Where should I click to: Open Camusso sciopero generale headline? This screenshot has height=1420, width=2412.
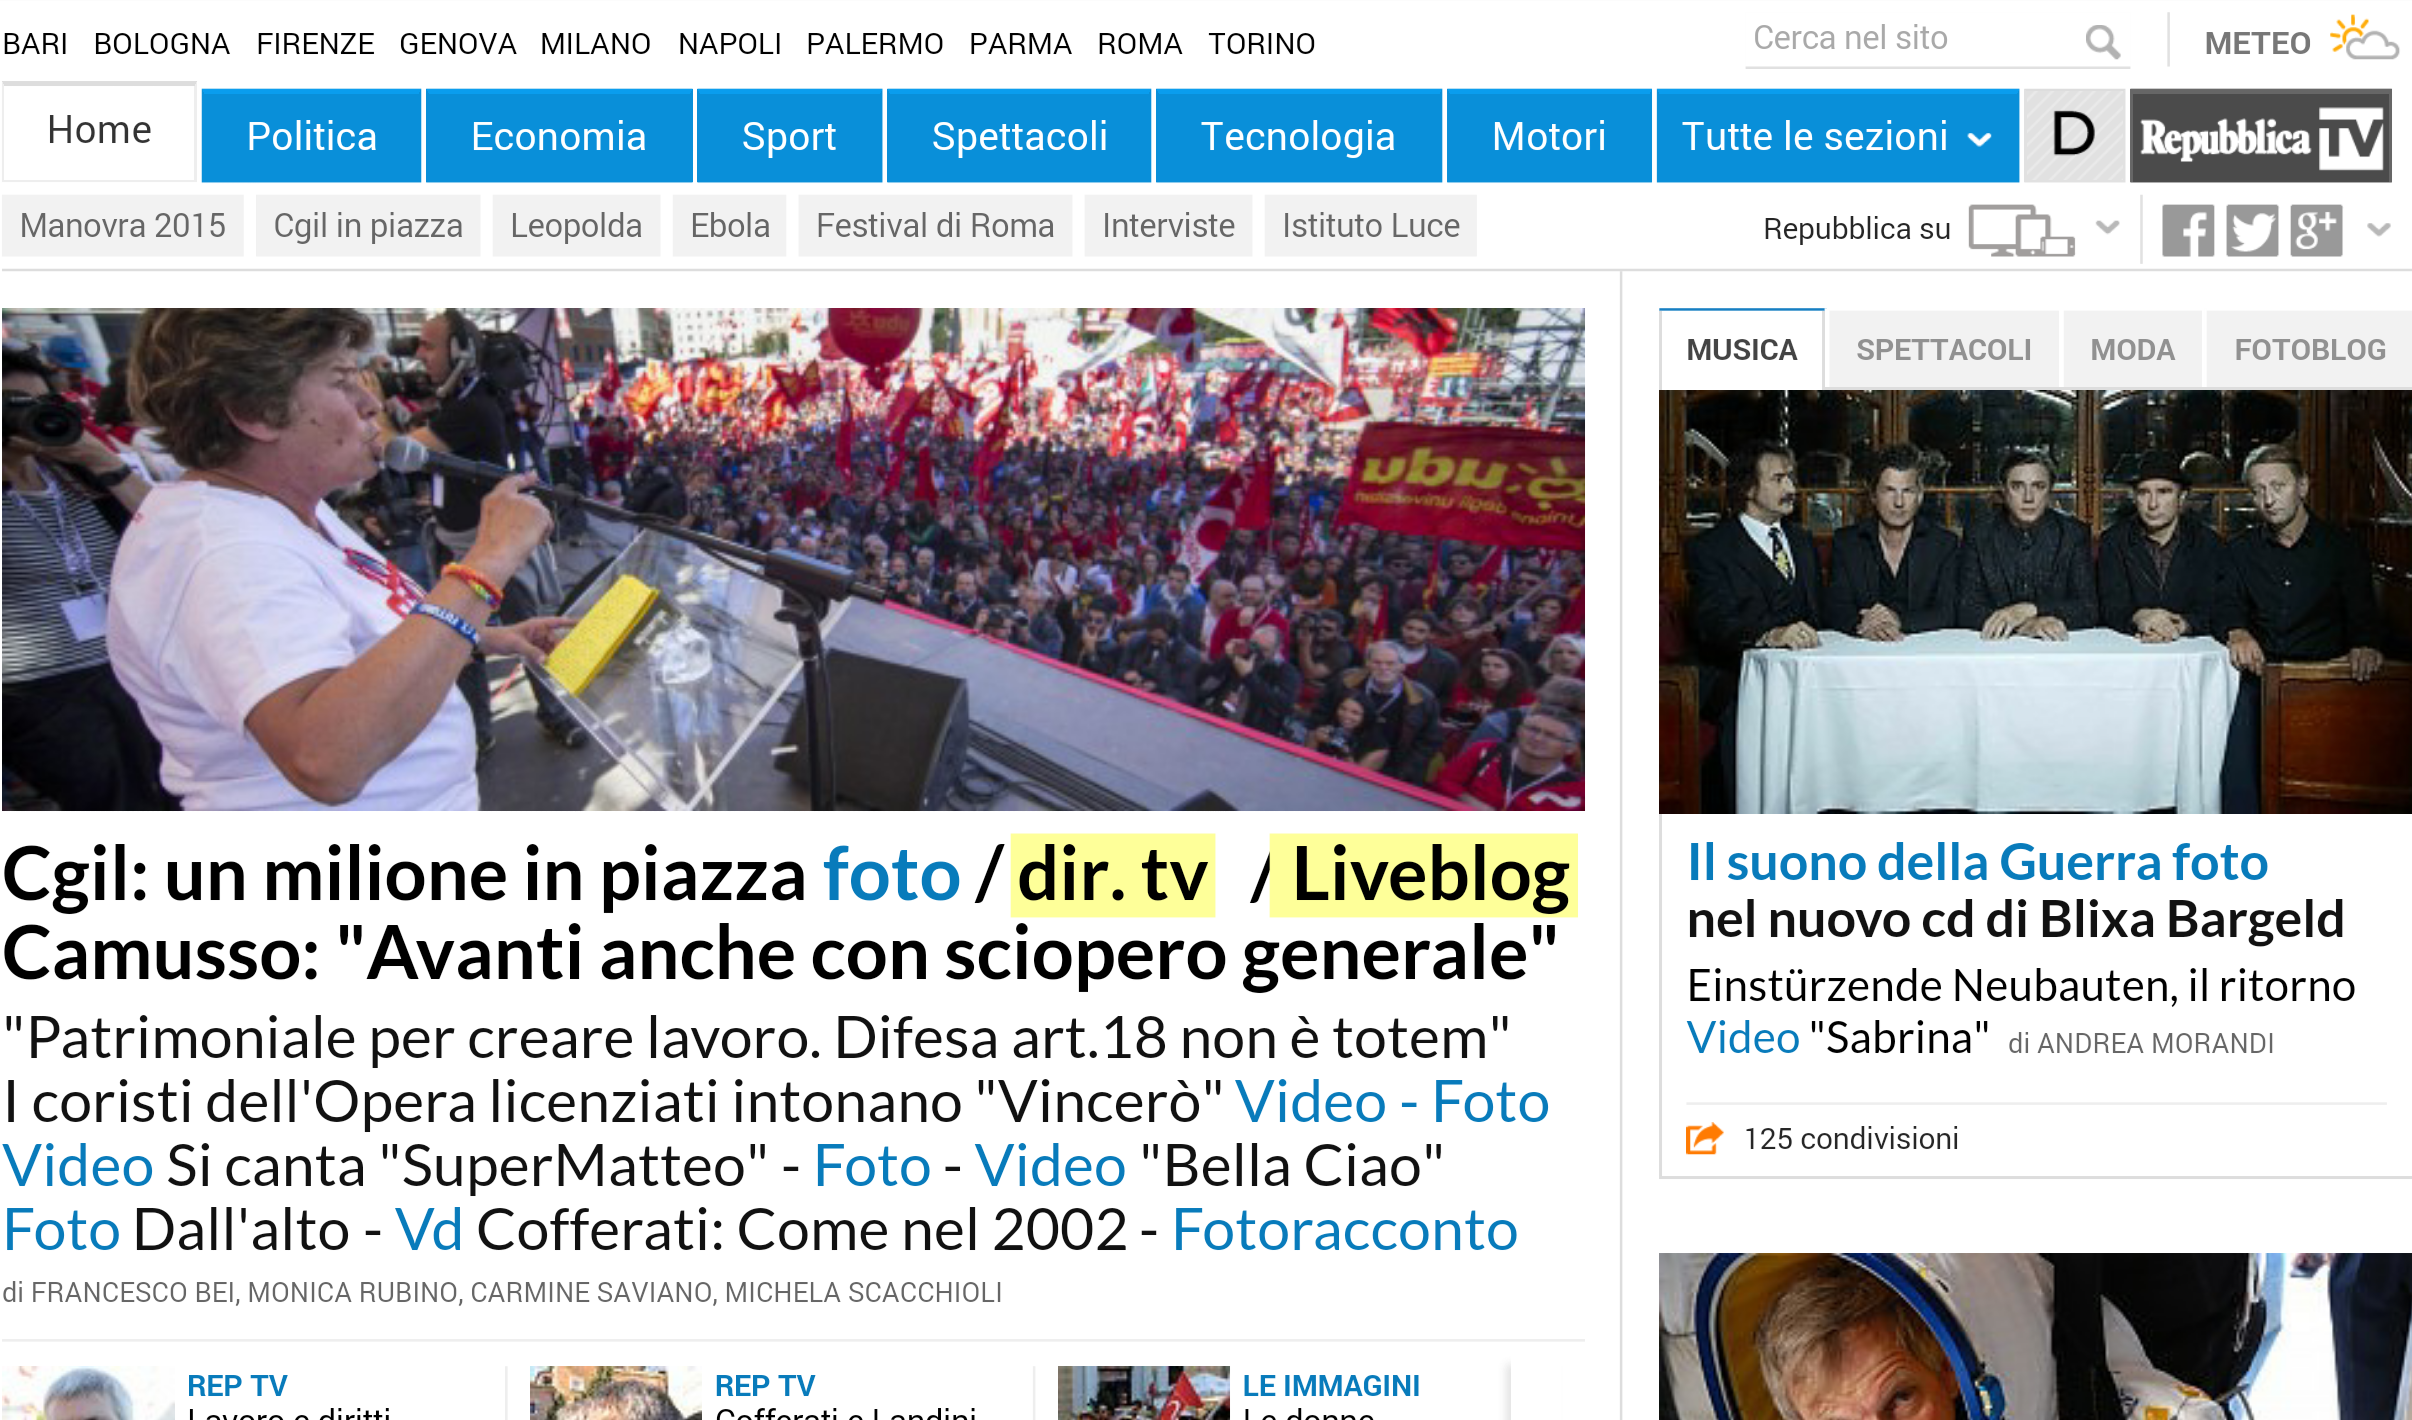(x=780, y=953)
